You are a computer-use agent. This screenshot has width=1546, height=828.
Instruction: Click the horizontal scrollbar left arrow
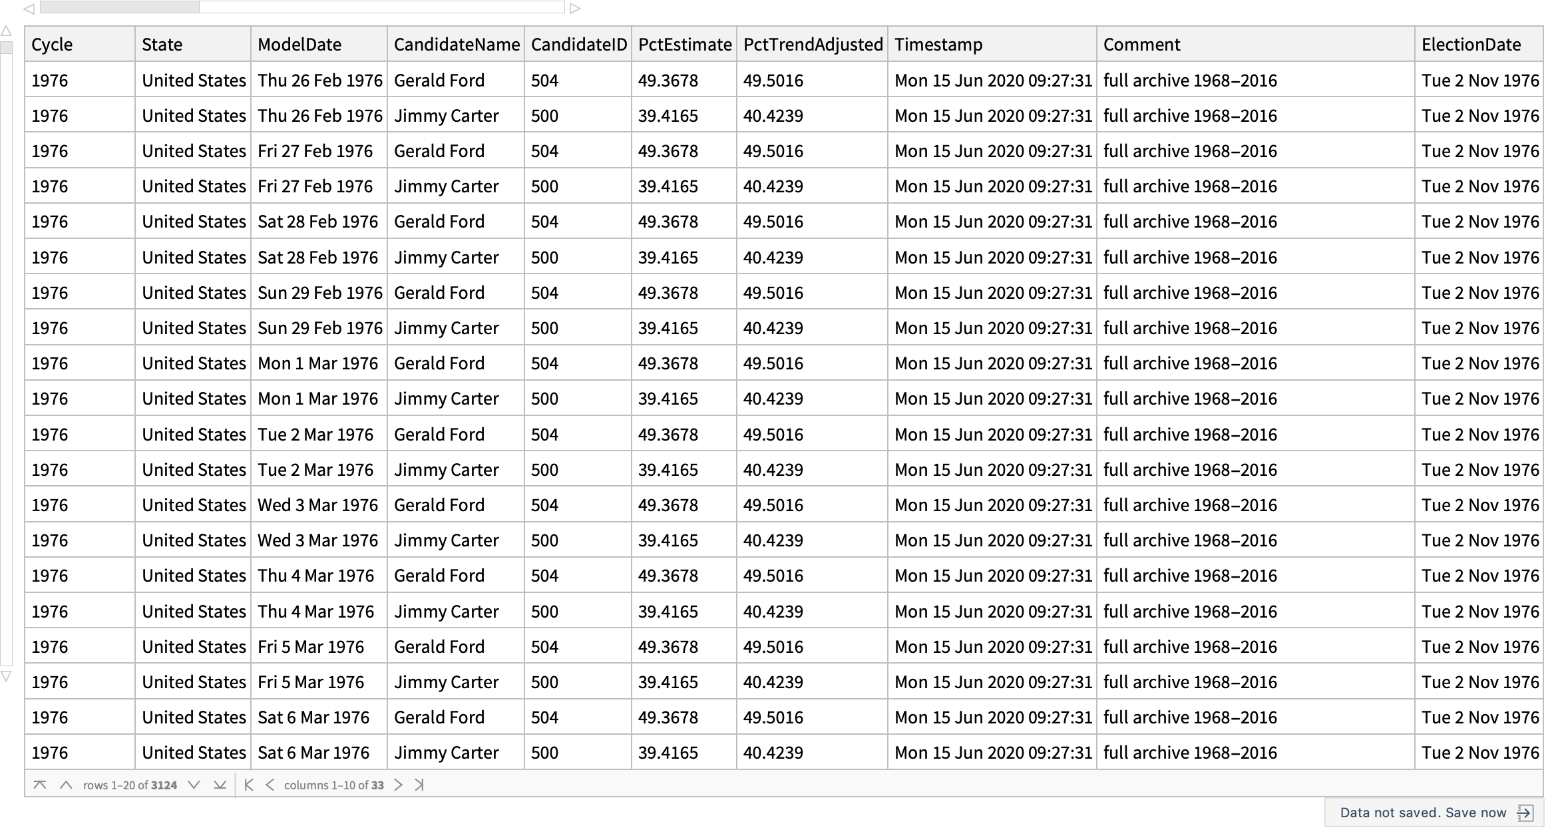pyautogui.click(x=29, y=8)
